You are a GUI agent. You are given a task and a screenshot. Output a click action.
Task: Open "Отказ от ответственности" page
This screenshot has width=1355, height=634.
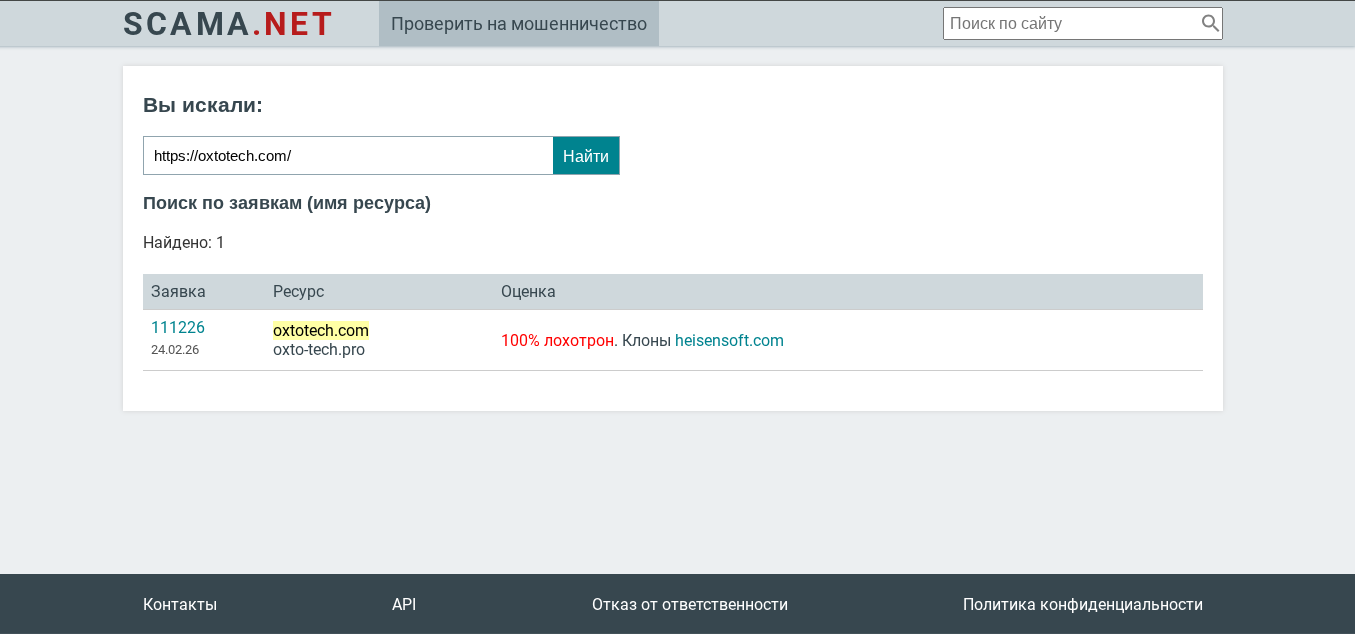pyautogui.click(x=689, y=605)
